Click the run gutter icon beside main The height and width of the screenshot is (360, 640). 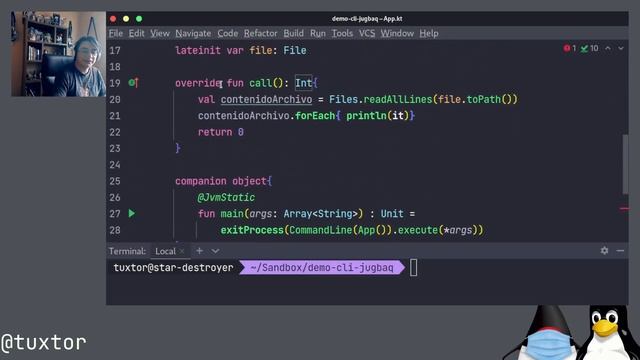pyautogui.click(x=131, y=213)
